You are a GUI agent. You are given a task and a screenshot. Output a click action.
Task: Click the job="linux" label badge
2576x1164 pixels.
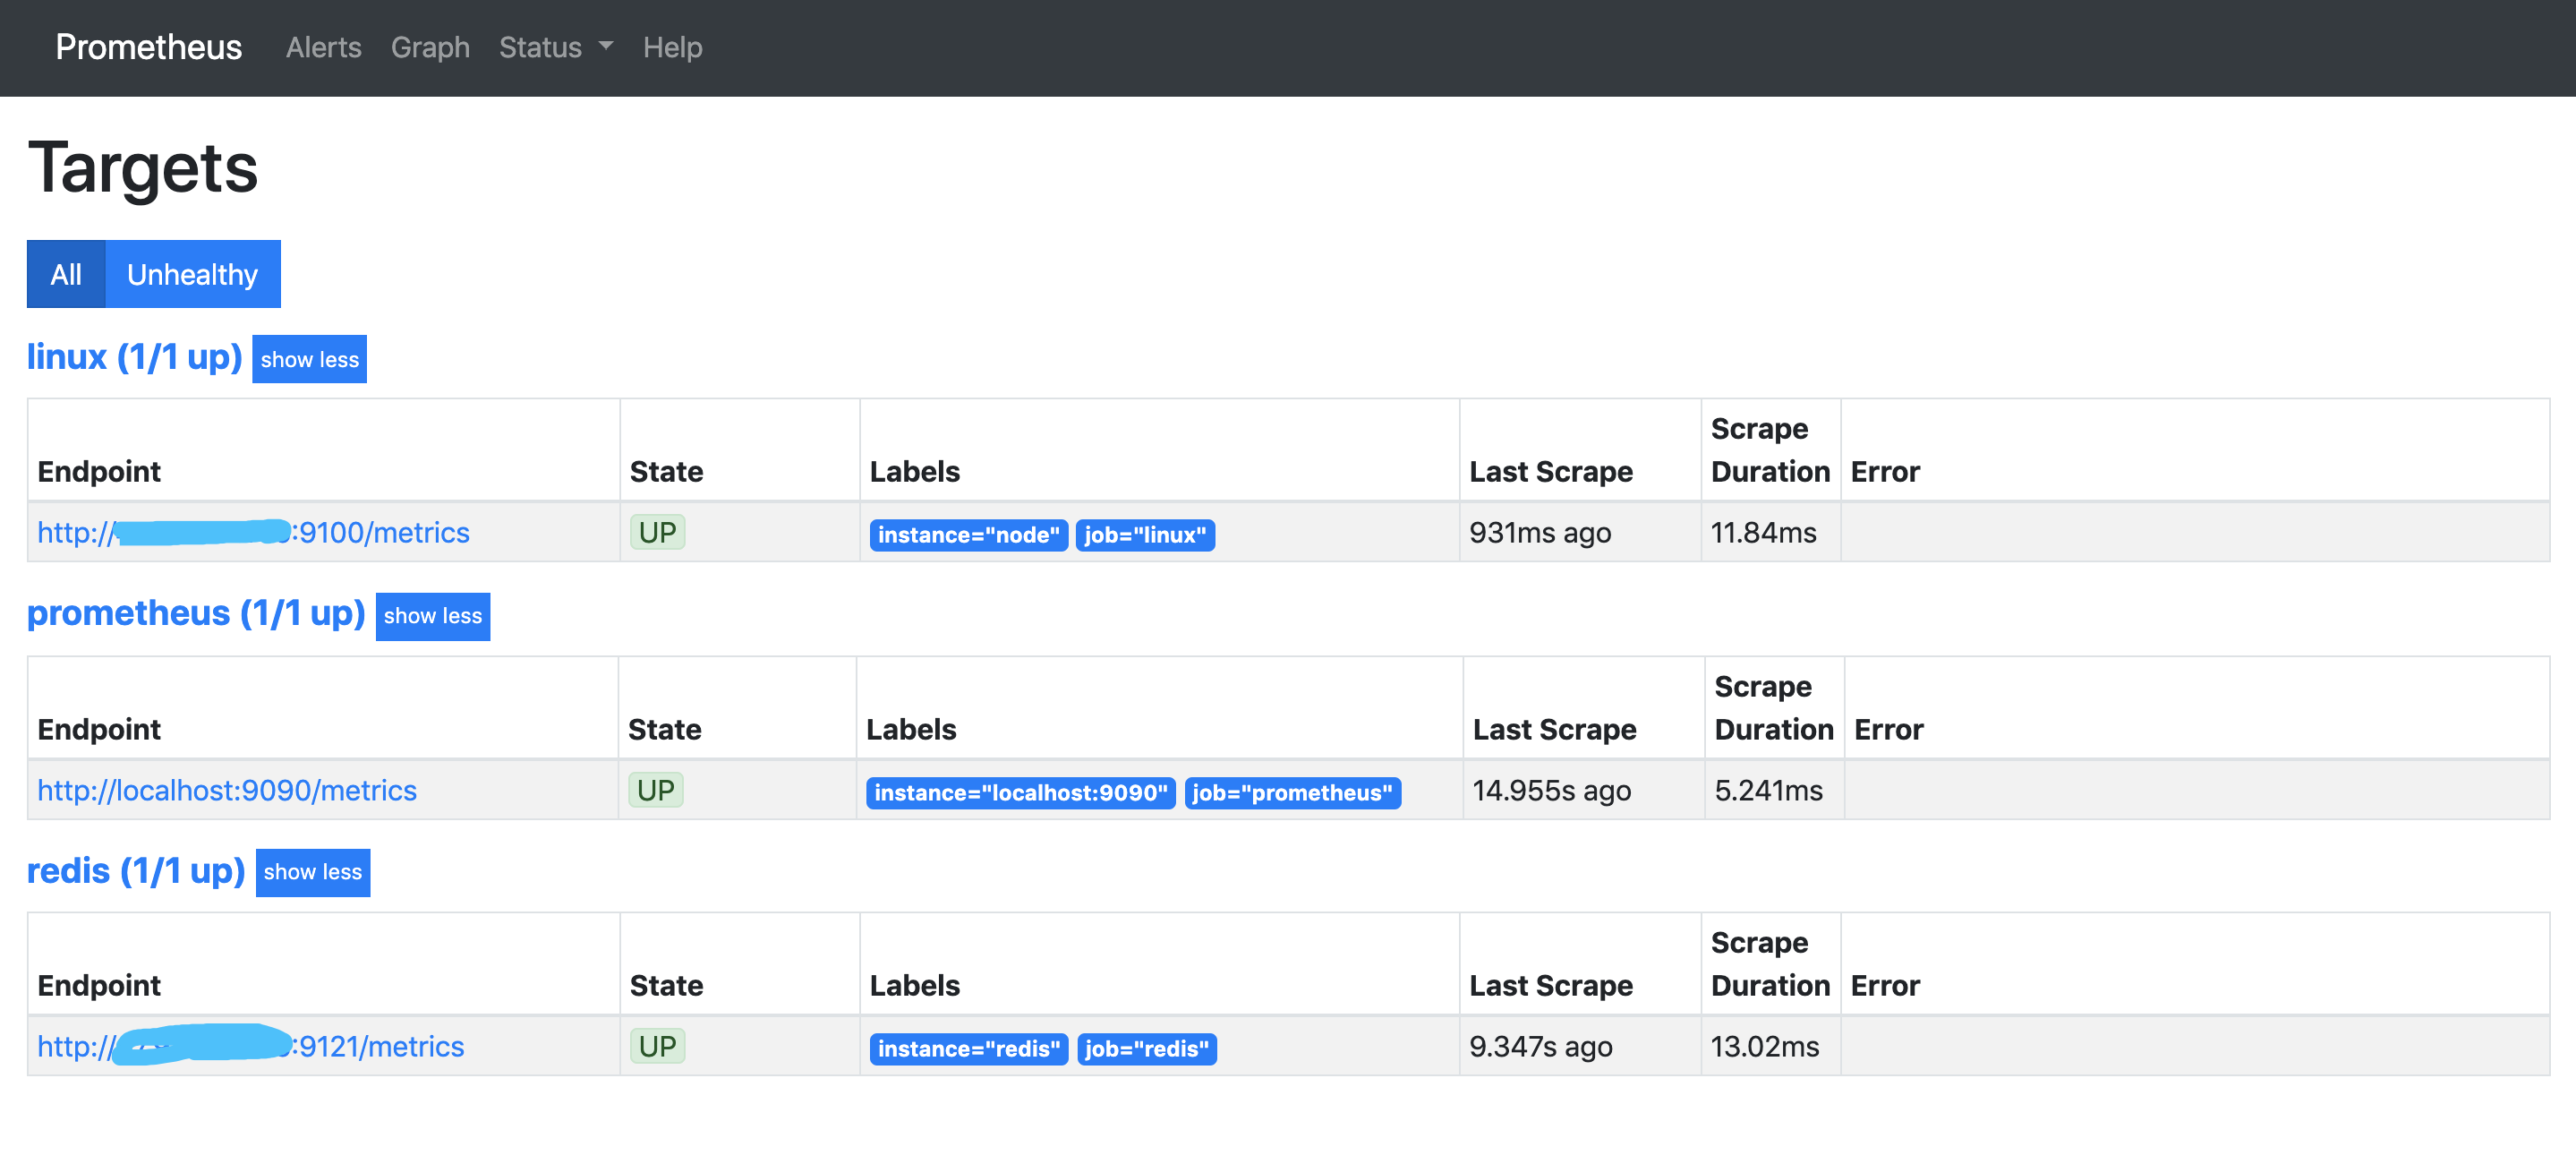1145,535
